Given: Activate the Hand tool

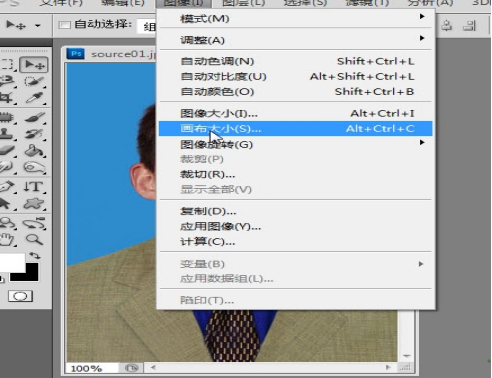Looking at the screenshot, I should (7, 239).
